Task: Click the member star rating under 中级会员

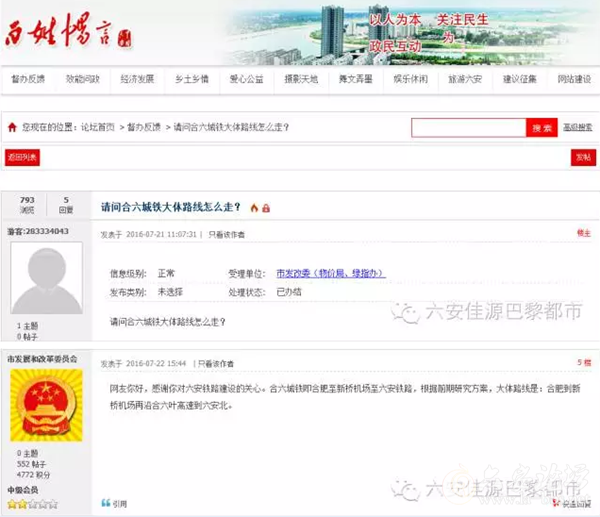Action: (x=32, y=504)
